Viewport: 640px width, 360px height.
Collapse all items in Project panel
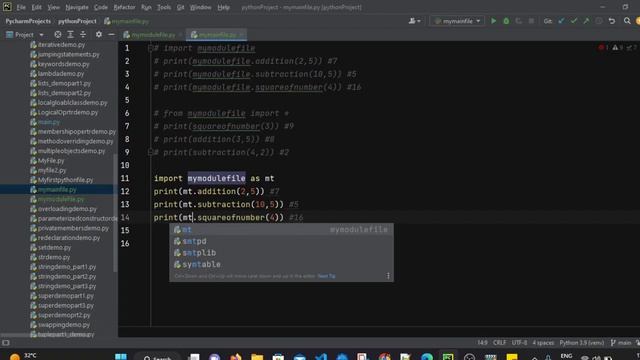tap(83, 35)
